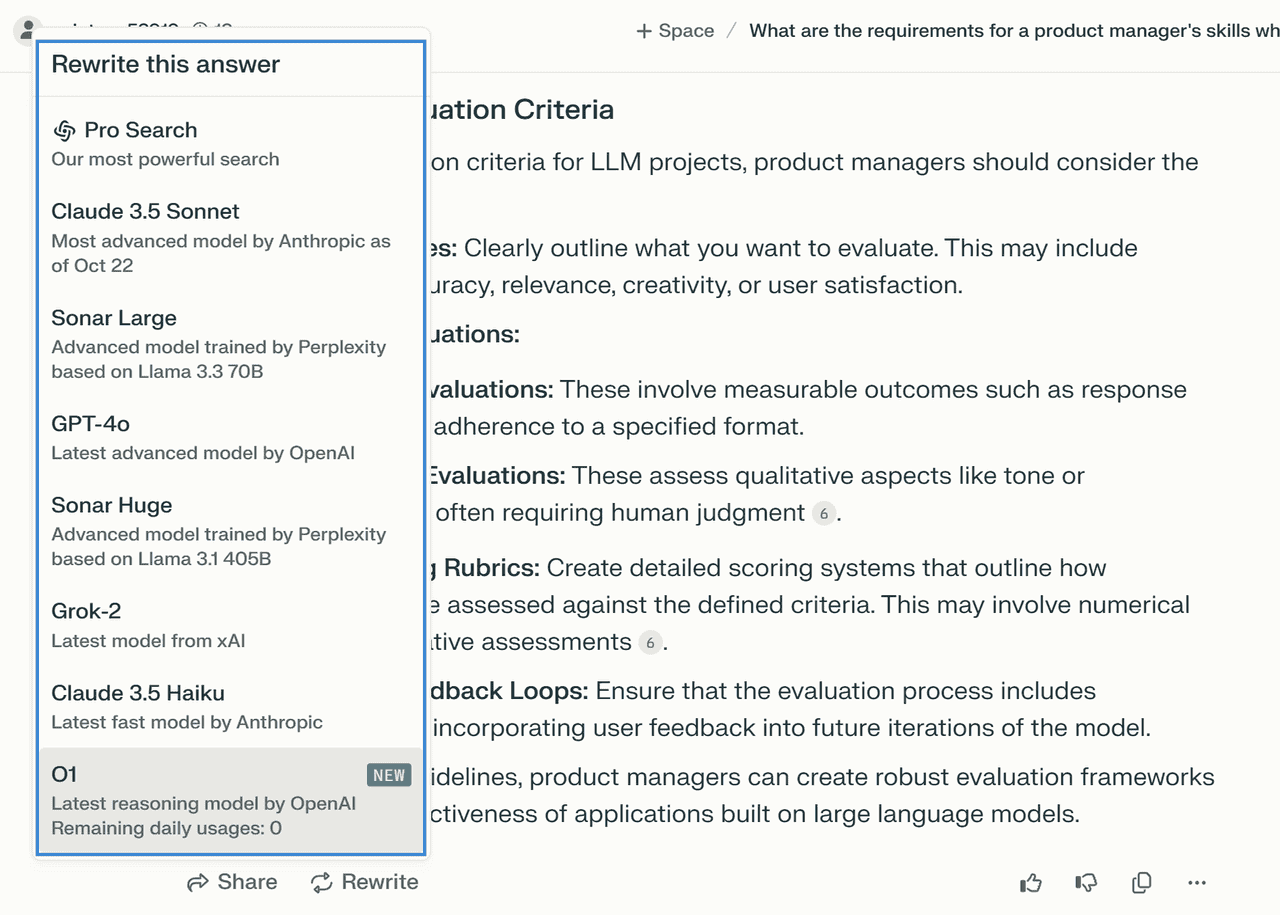Pick Sonar Large model
Image resolution: width=1280 pixels, height=915 pixels.
[230, 344]
